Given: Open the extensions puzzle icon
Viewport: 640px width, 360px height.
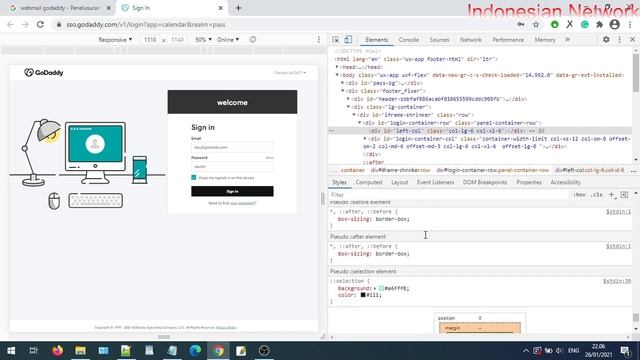Looking at the screenshot, I should (x=599, y=24).
